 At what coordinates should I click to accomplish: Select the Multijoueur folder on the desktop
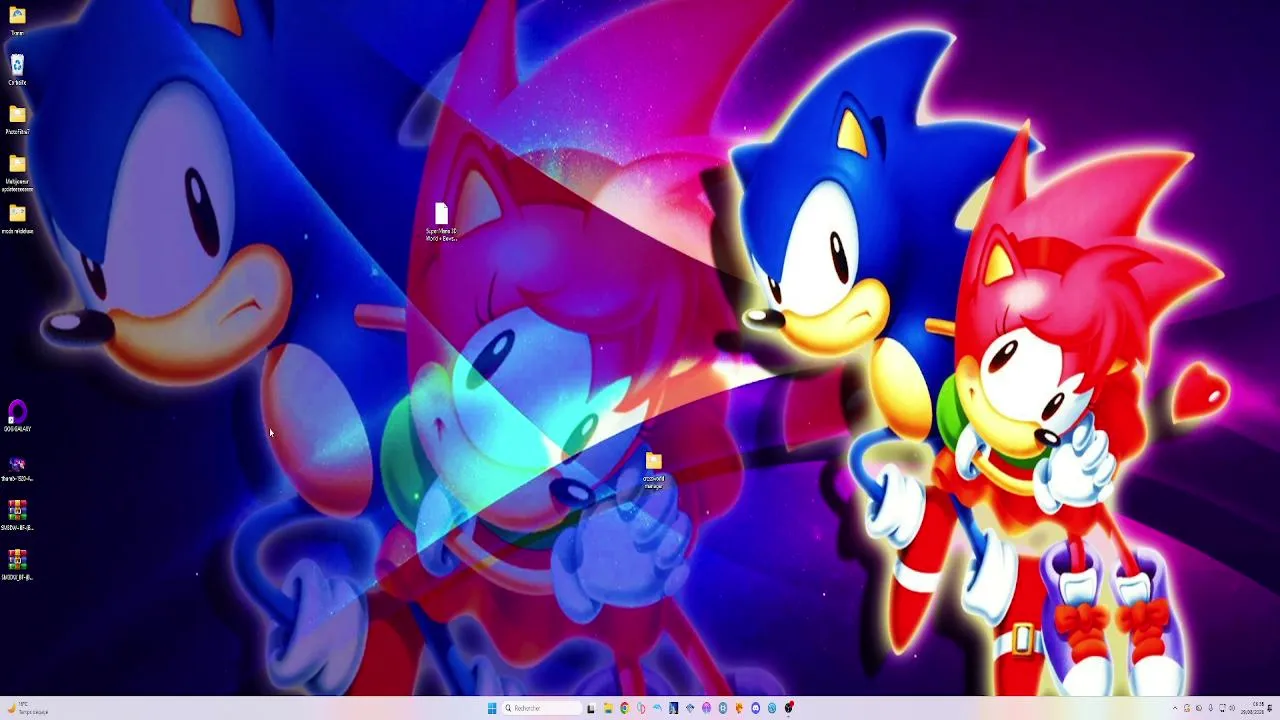tap(17, 172)
